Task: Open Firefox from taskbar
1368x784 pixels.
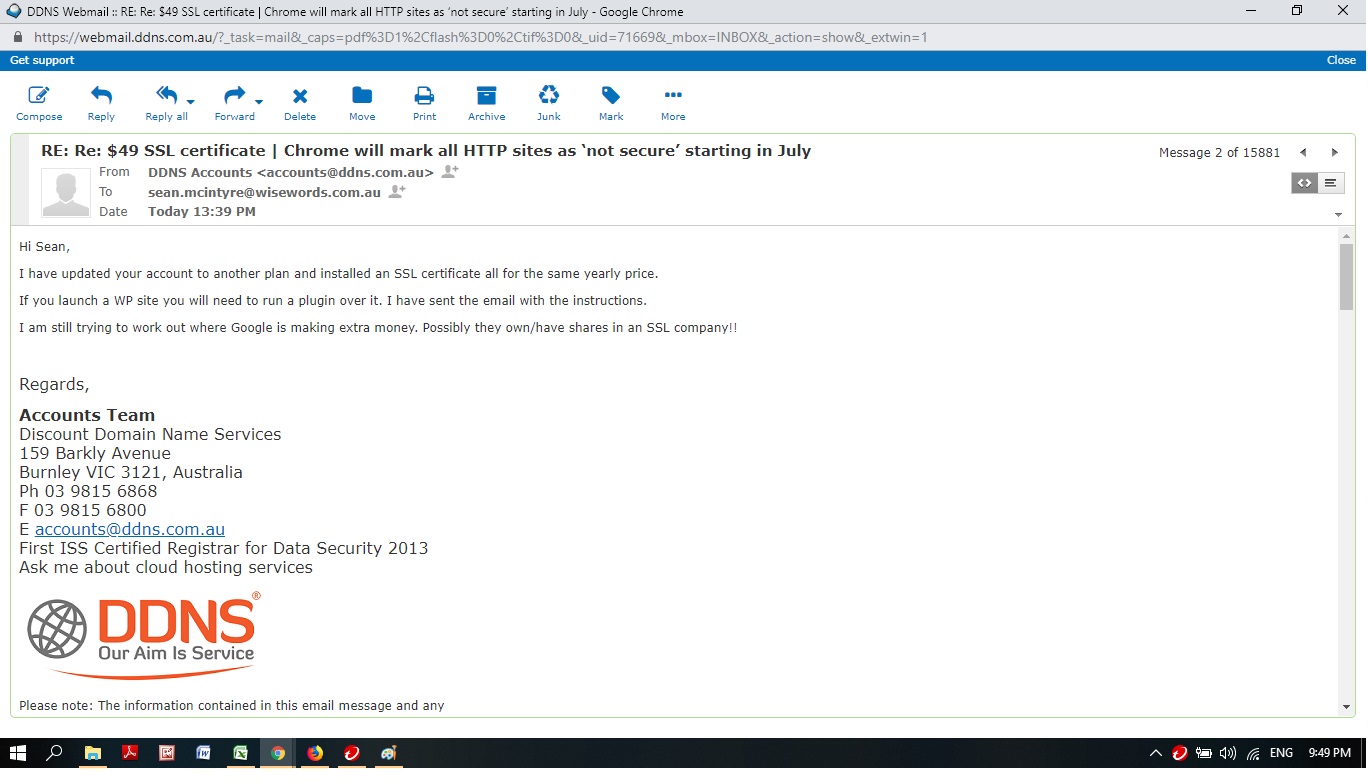Action: (315, 753)
